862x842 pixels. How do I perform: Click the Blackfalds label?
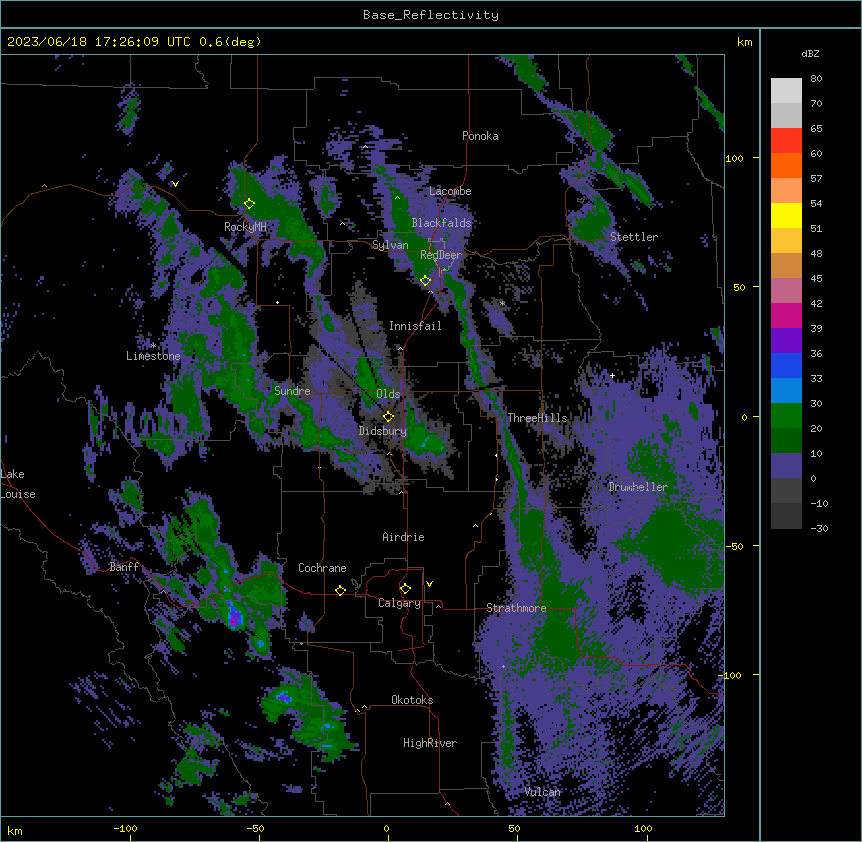441,223
